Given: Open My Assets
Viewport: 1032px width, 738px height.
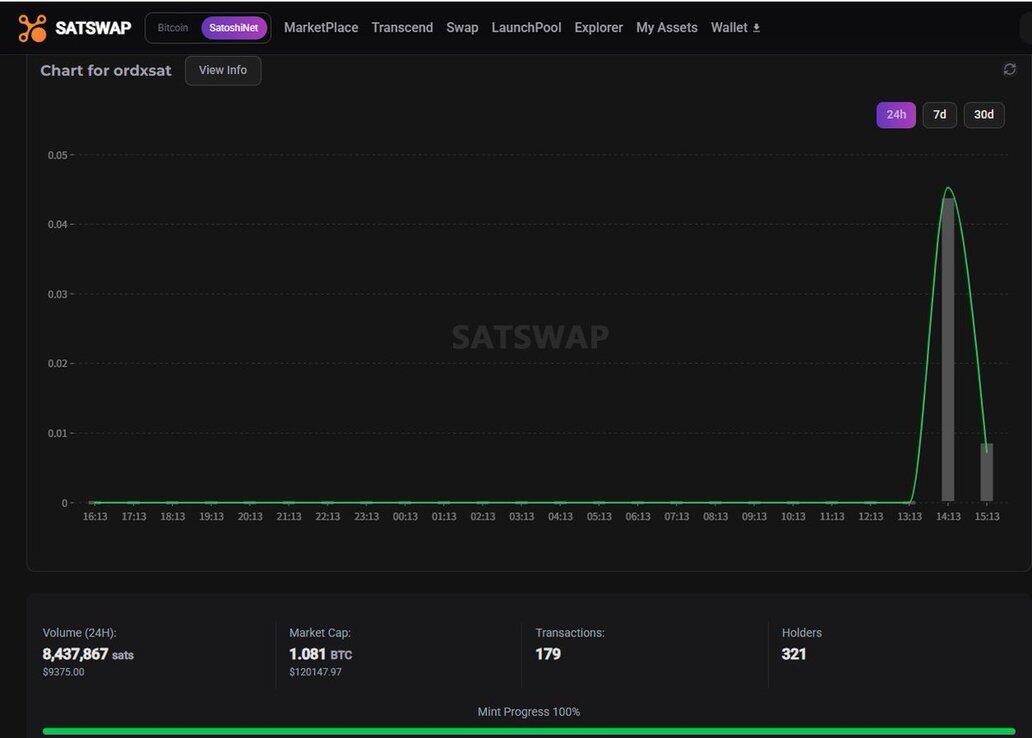Looking at the screenshot, I should click(x=667, y=28).
